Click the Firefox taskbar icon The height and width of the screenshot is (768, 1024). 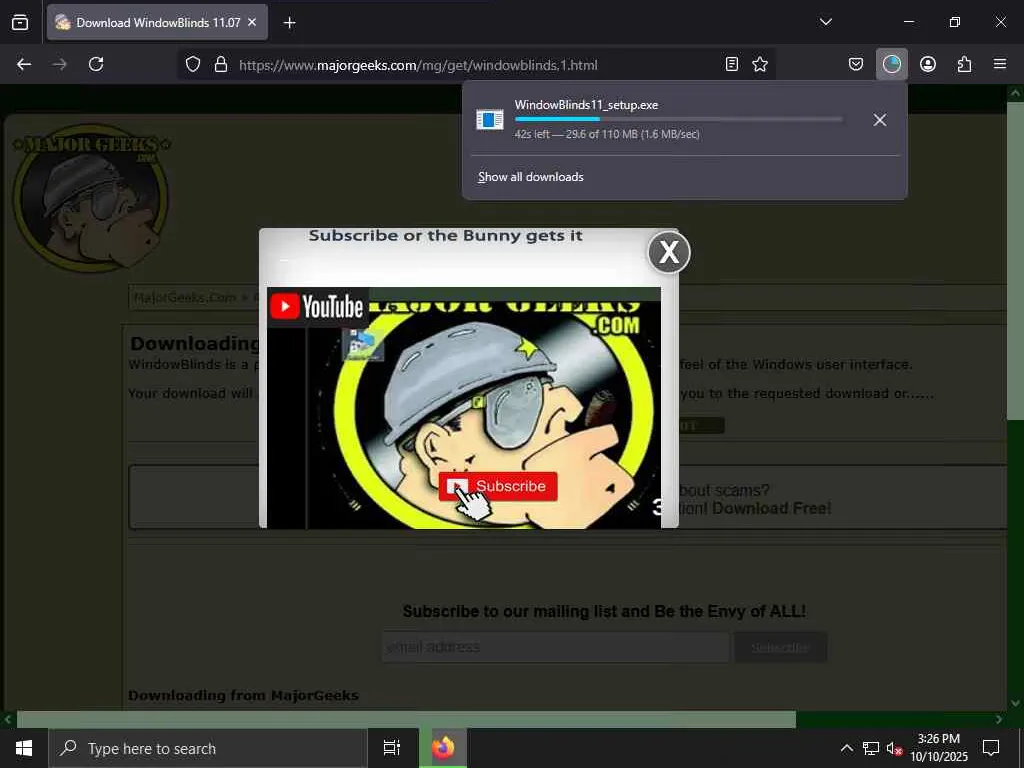click(x=443, y=748)
